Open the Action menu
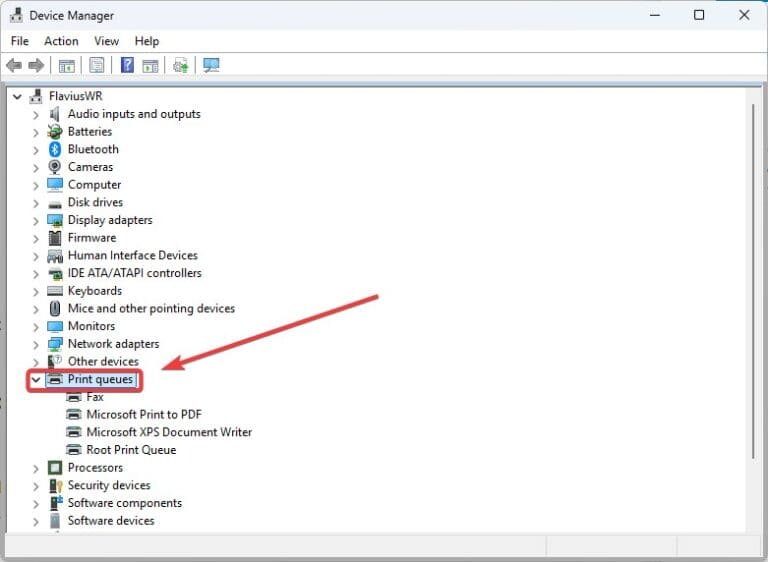Screen dimensions: 768x562 [x=61, y=41]
